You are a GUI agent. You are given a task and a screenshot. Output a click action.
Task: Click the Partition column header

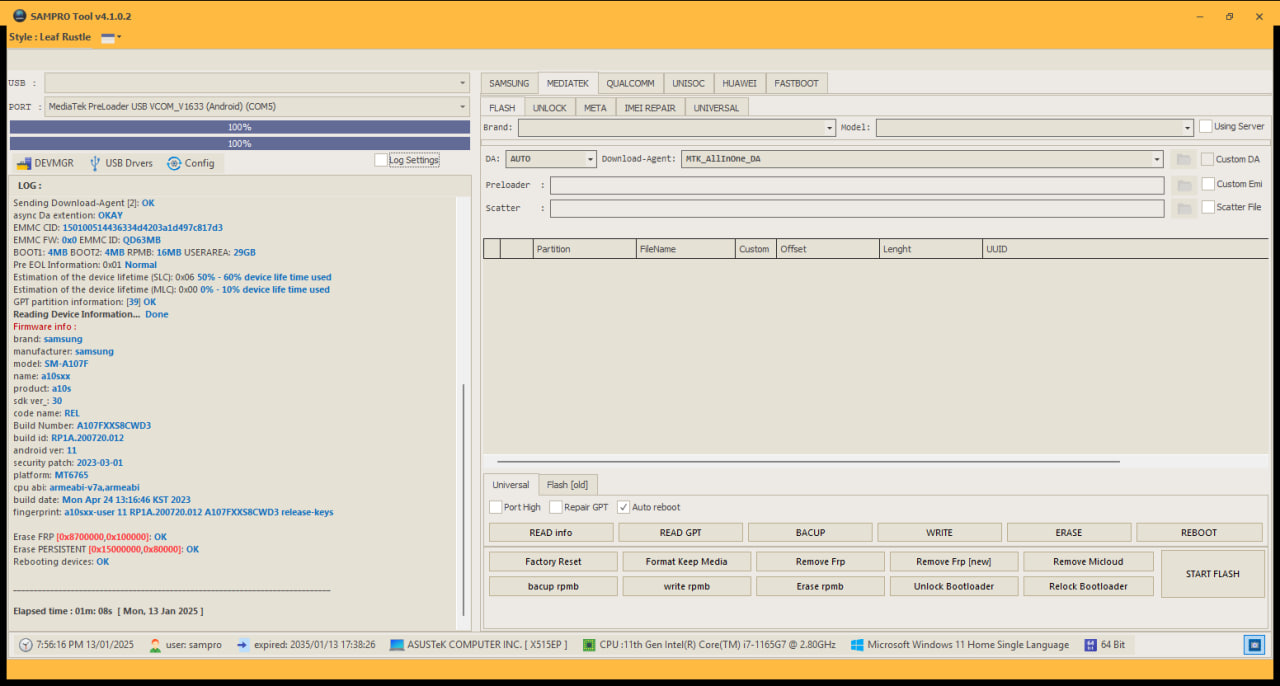click(x=584, y=249)
